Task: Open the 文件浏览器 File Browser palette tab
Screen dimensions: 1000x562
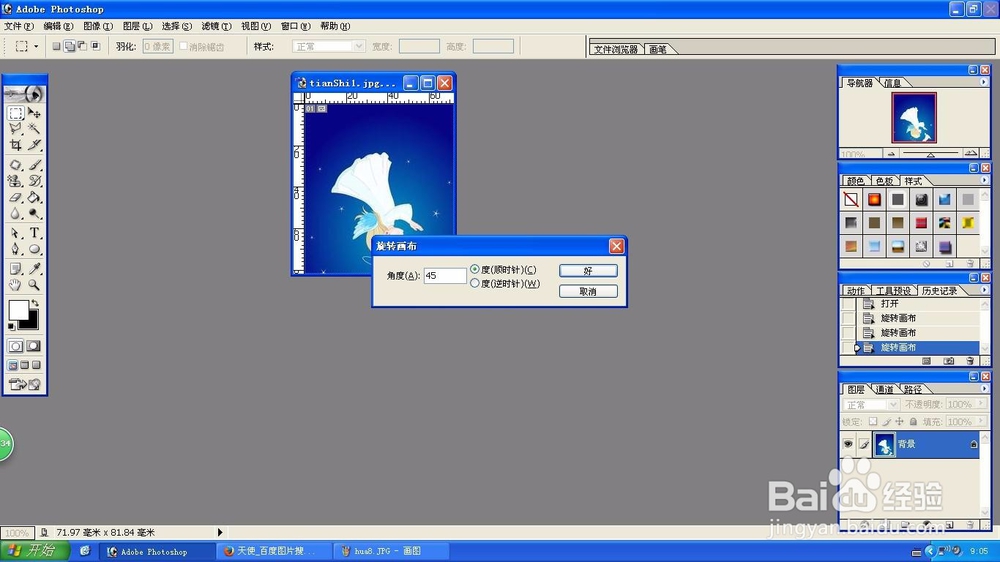Action: [615, 49]
